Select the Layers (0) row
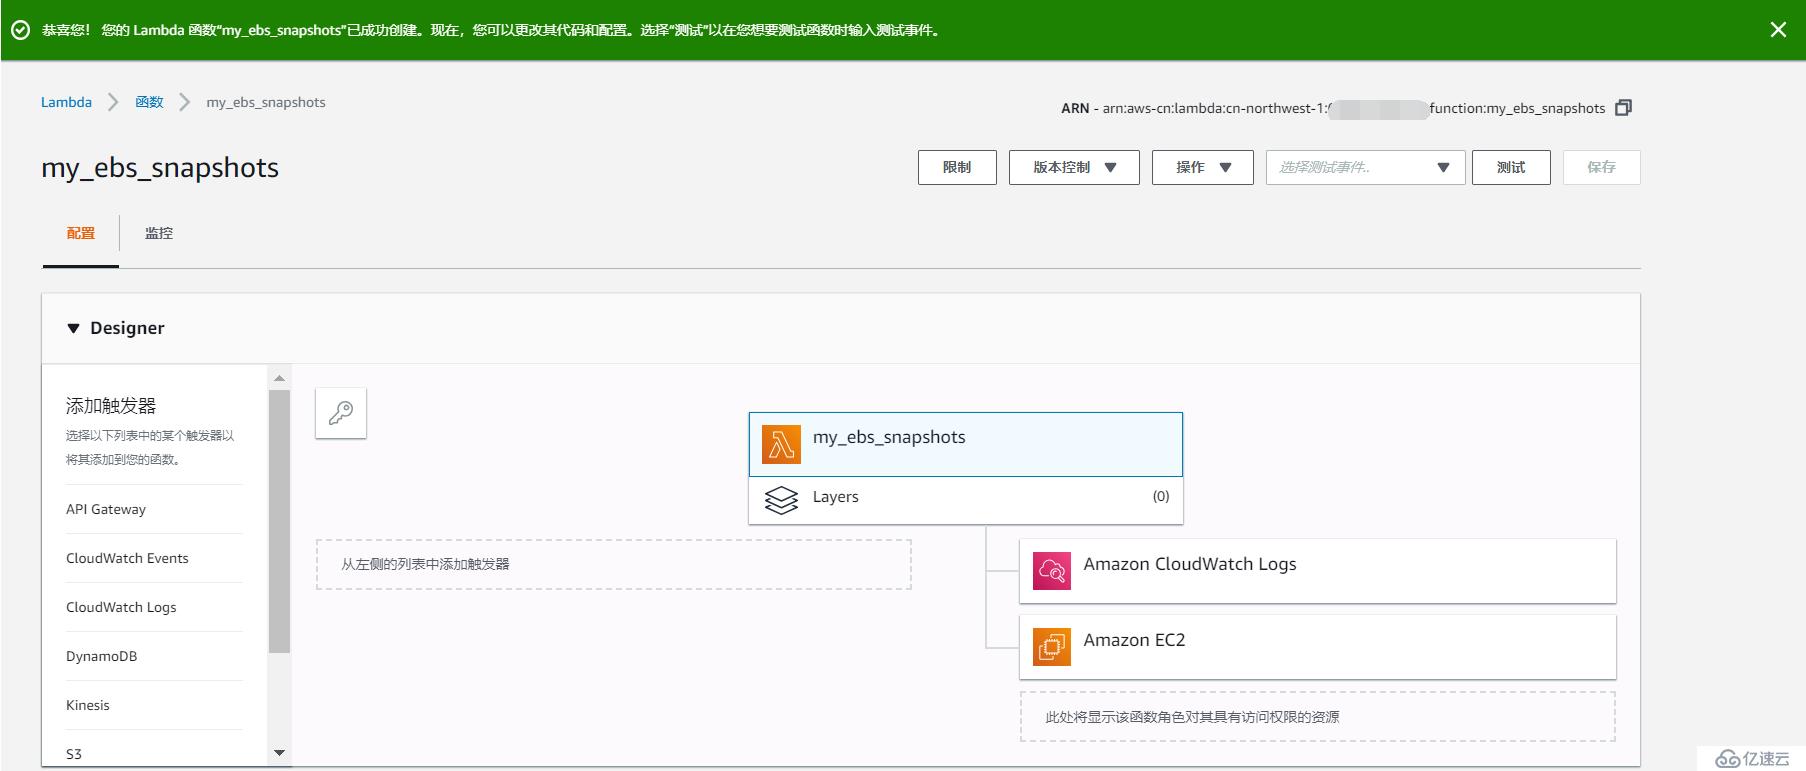1806x771 pixels. [x=966, y=500]
